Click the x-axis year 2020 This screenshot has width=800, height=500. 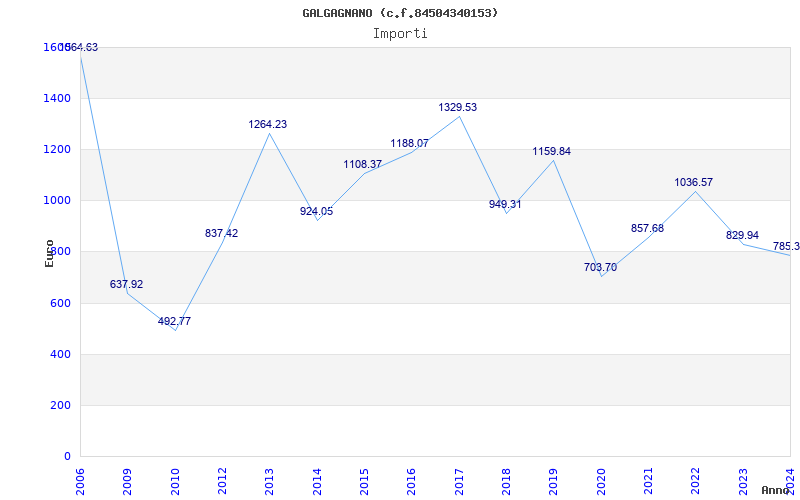(x=601, y=482)
